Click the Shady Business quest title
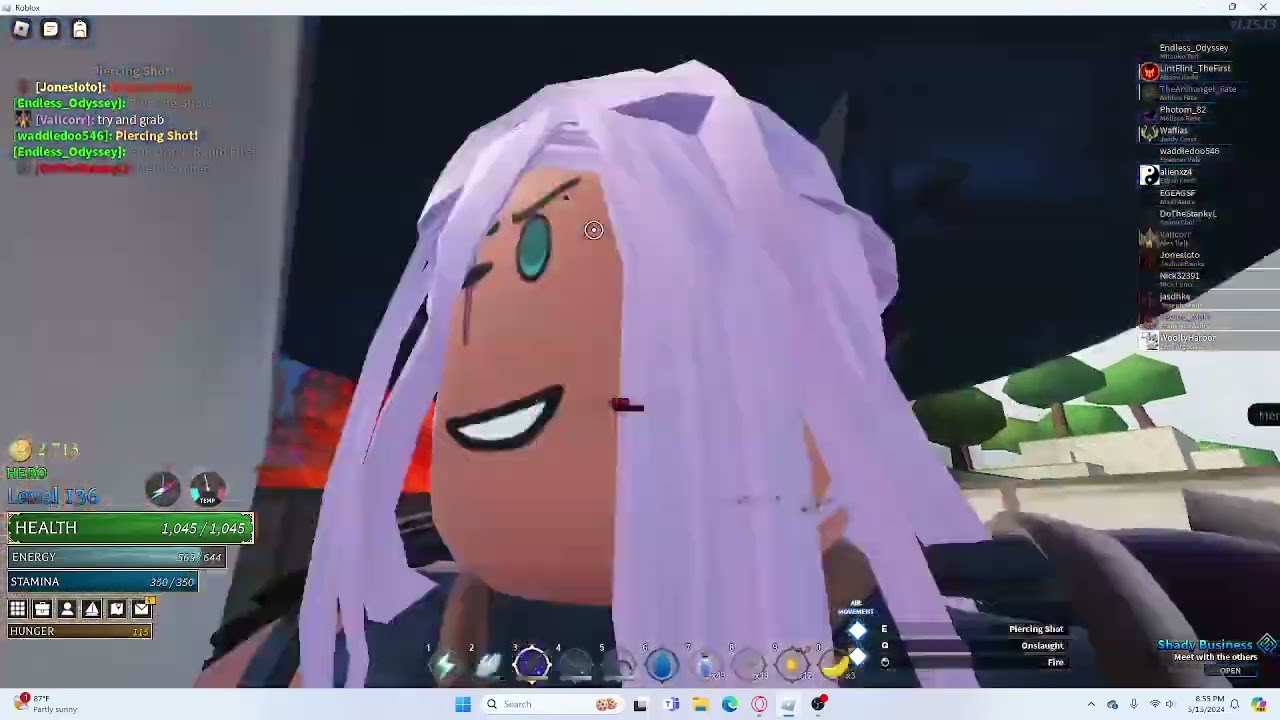This screenshot has height=720, width=1280. coord(1205,645)
